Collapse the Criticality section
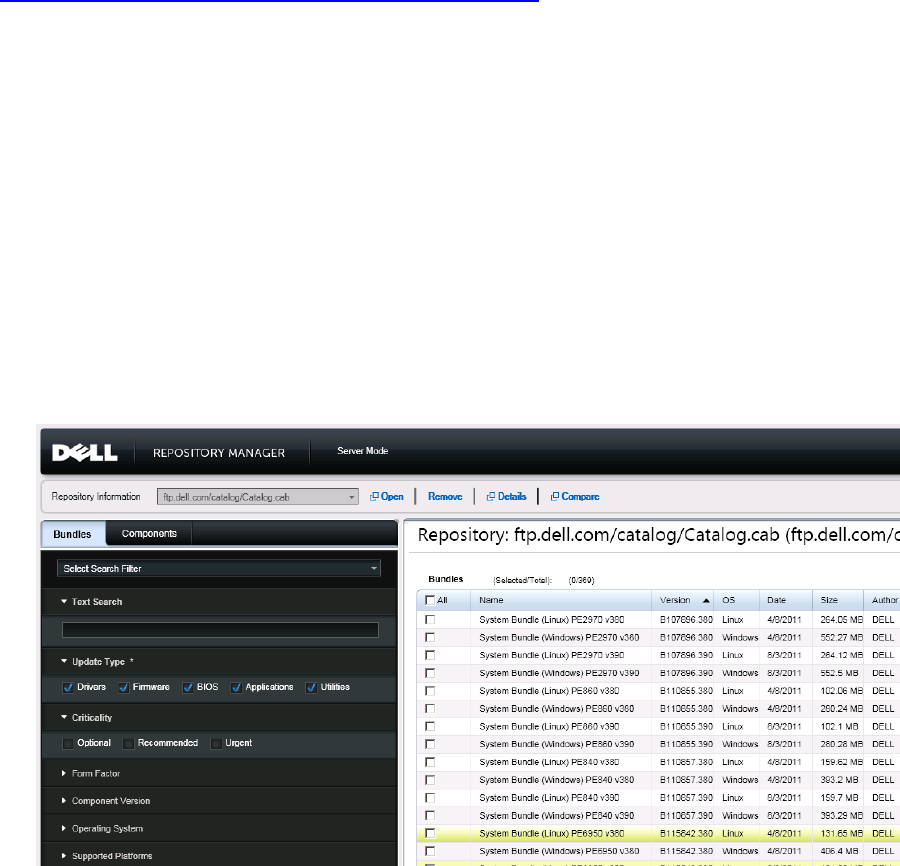The width and height of the screenshot is (900, 866). click(x=64, y=717)
